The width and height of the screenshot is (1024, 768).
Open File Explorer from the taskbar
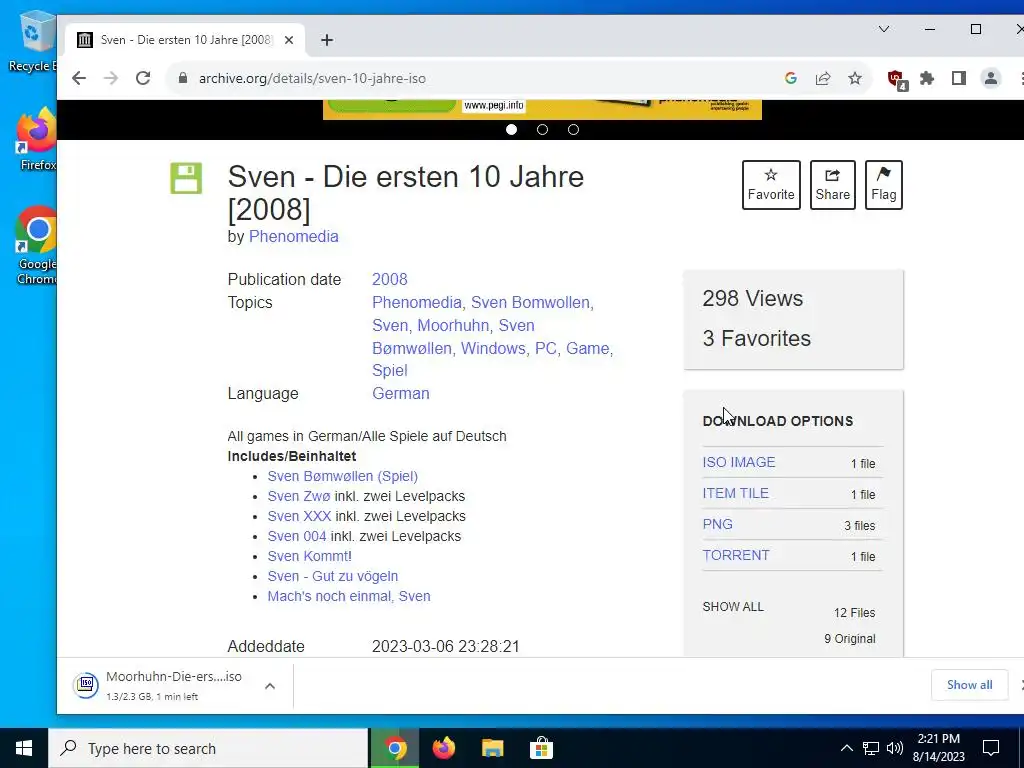pyautogui.click(x=492, y=748)
